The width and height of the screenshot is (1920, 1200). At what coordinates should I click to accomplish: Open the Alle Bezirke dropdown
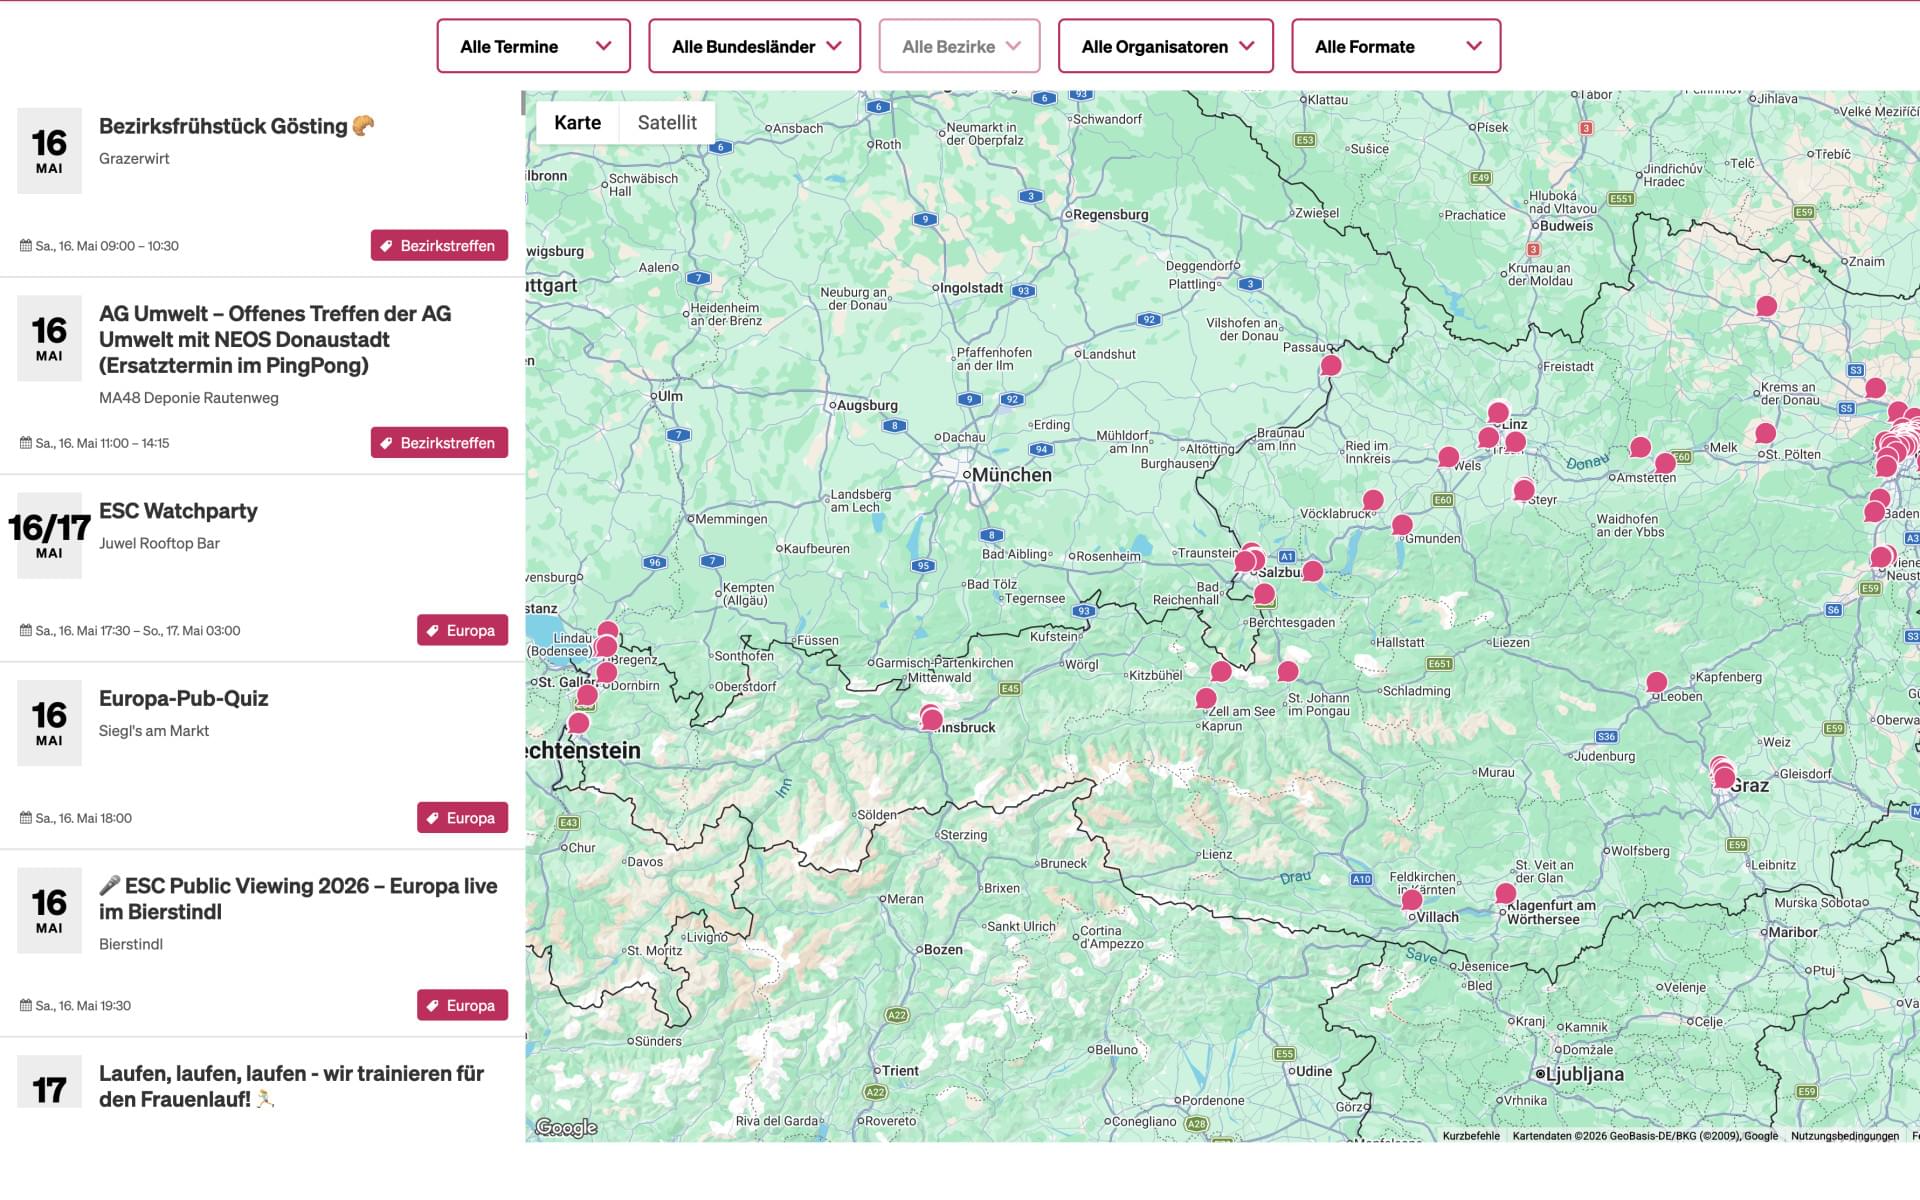(959, 46)
